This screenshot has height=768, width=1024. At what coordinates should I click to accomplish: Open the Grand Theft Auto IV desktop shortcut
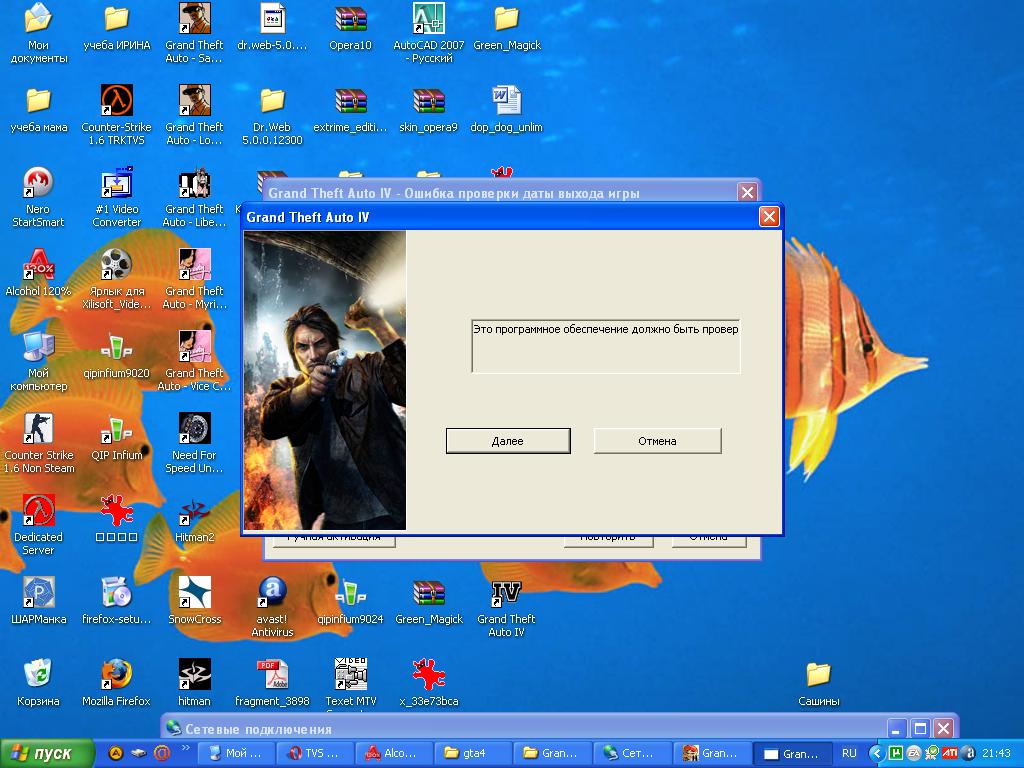[506, 594]
